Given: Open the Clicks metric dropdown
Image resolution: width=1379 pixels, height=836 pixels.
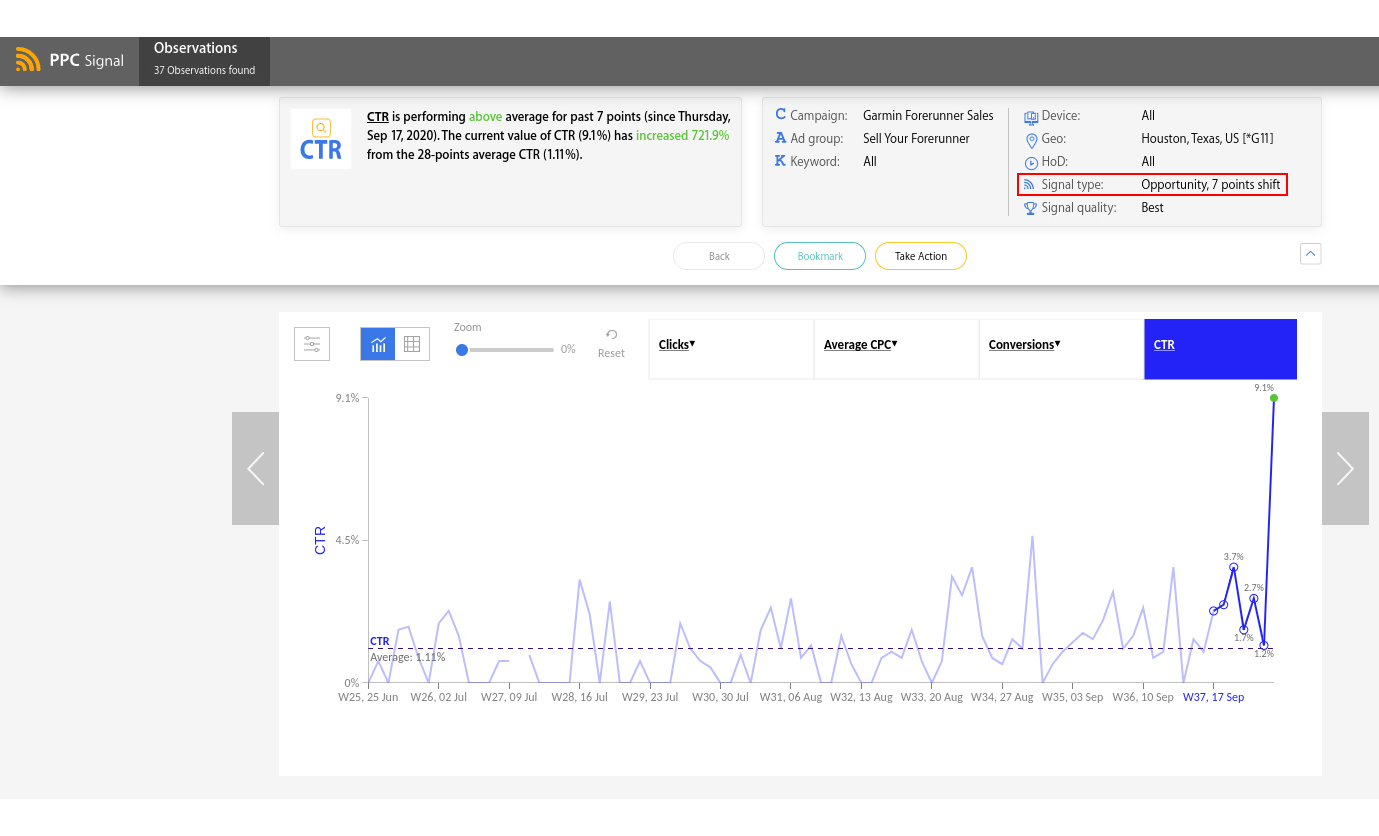Looking at the screenshot, I should click(x=677, y=344).
